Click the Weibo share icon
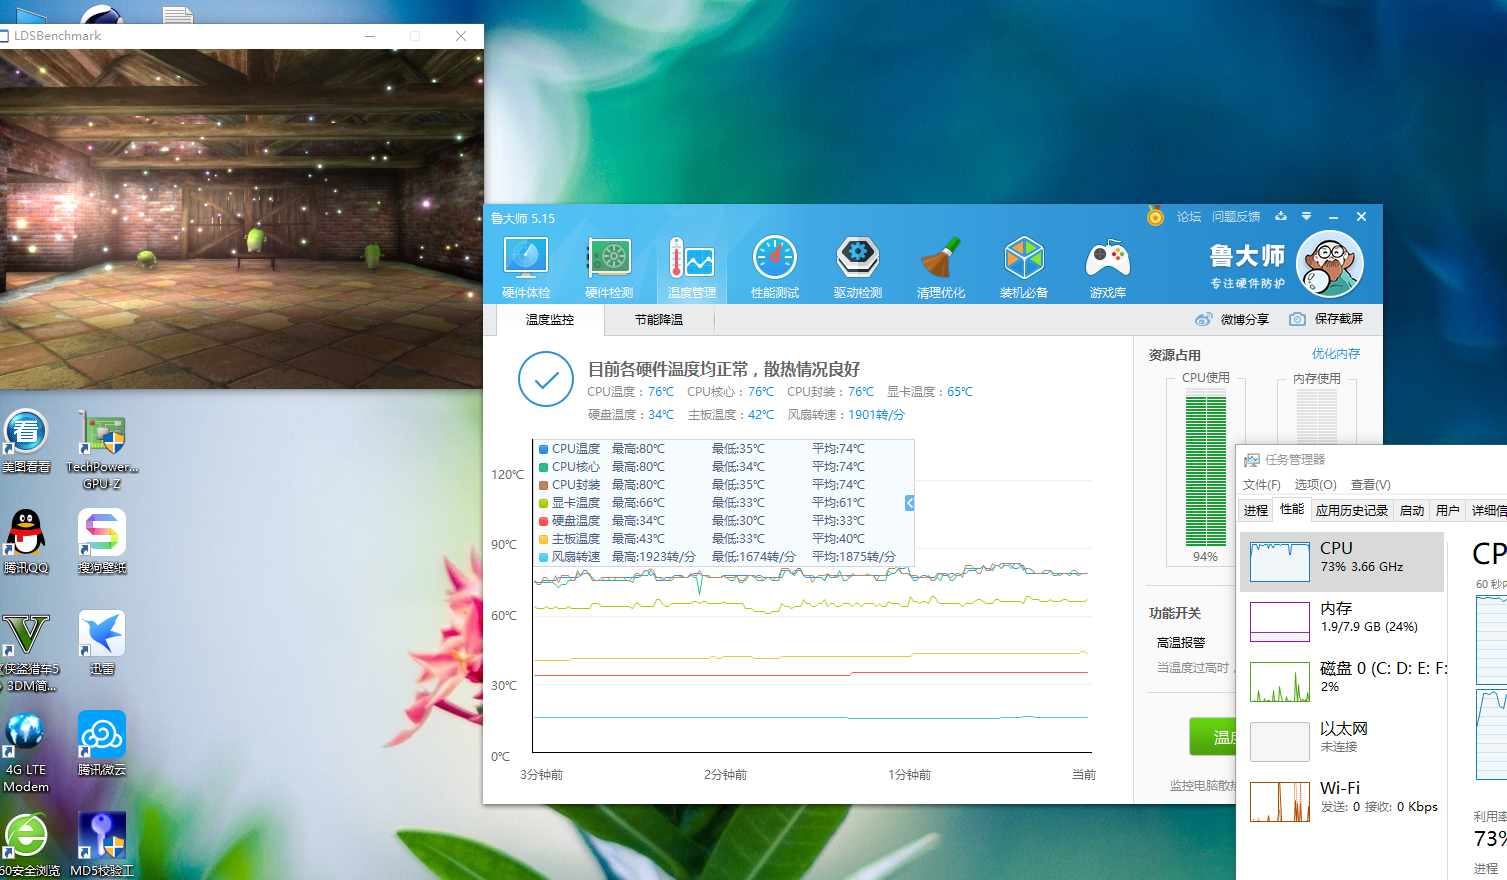 point(1204,319)
